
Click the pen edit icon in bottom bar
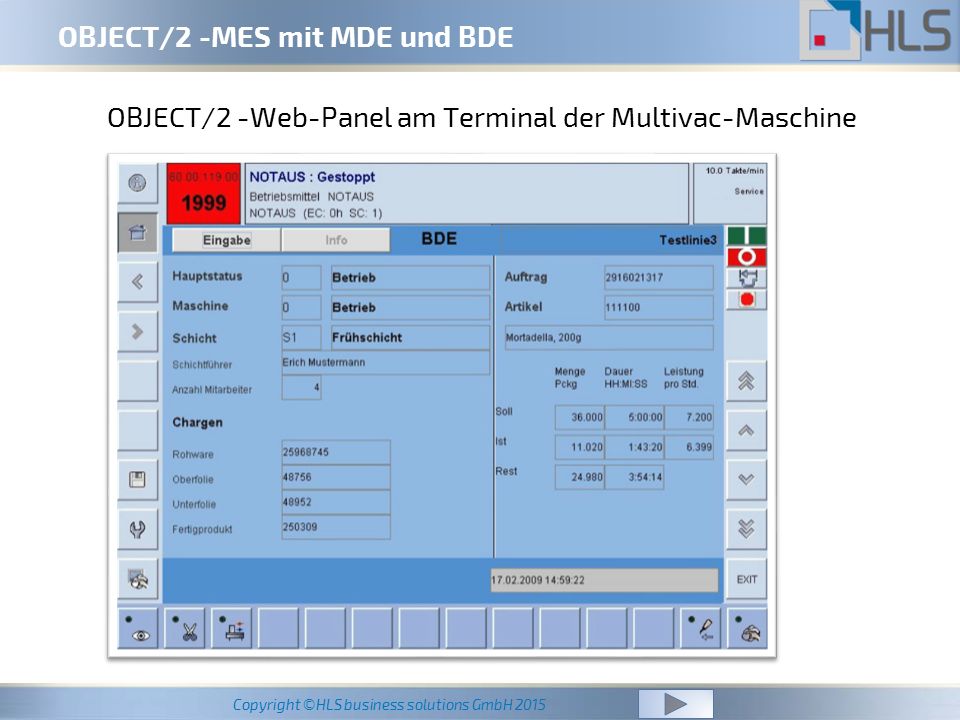[x=700, y=628]
